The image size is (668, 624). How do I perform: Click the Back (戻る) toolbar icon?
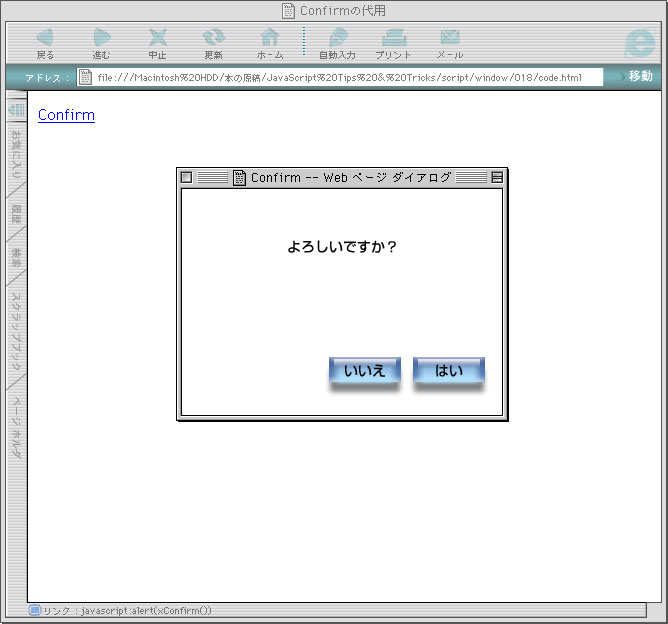click(x=45, y=41)
